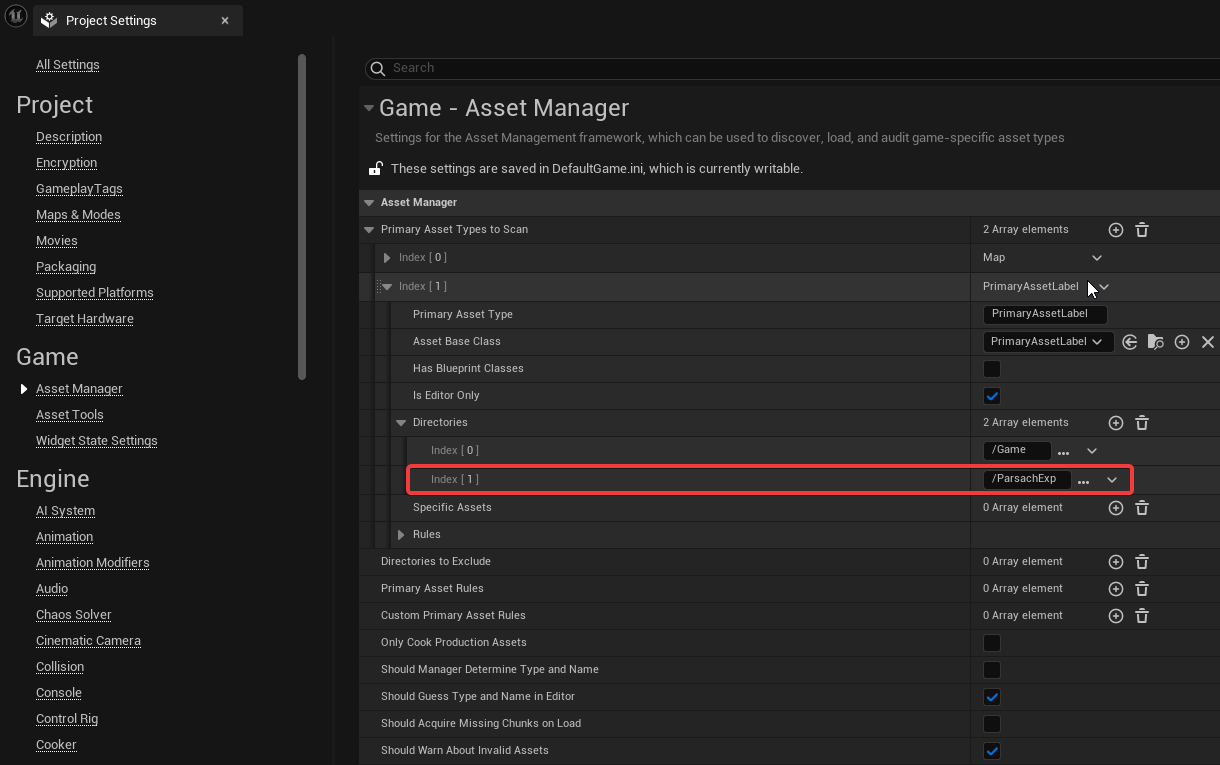Collapse the Game - Asset Manager header
The height and width of the screenshot is (765, 1220).
point(369,108)
